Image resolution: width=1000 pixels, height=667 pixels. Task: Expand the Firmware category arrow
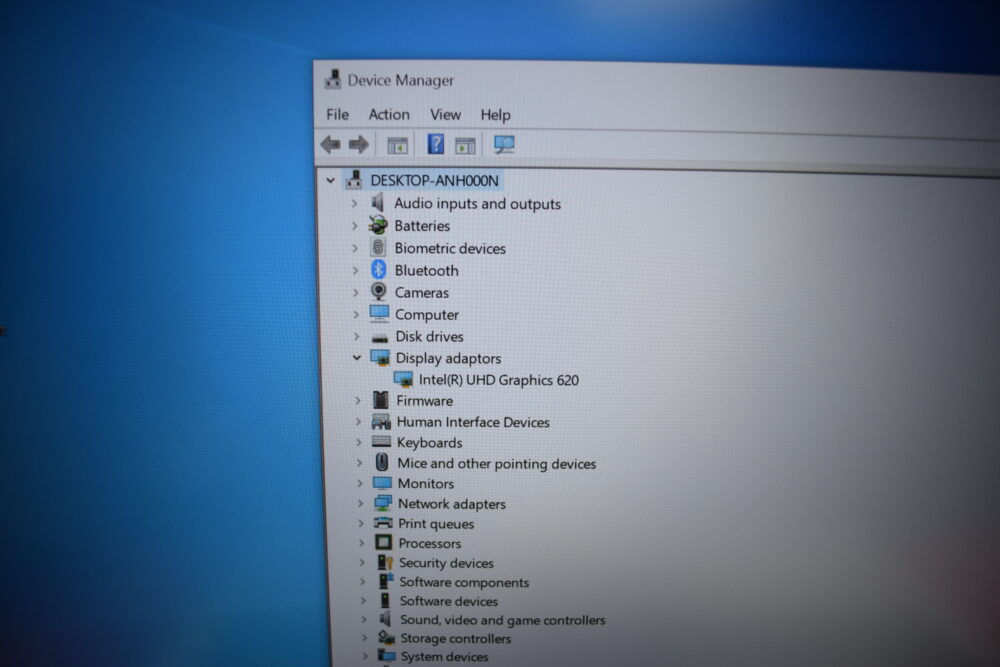pos(358,400)
